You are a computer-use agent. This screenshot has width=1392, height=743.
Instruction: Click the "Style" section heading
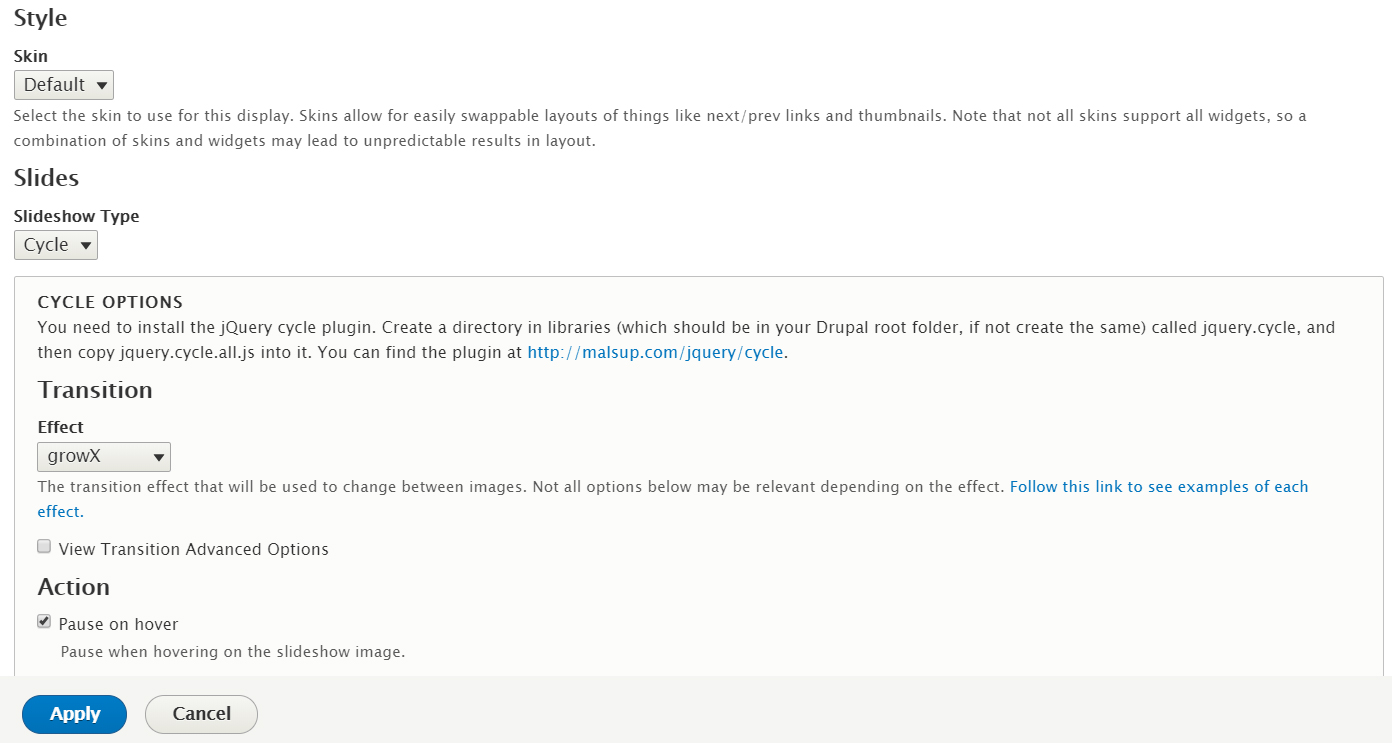pos(41,18)
